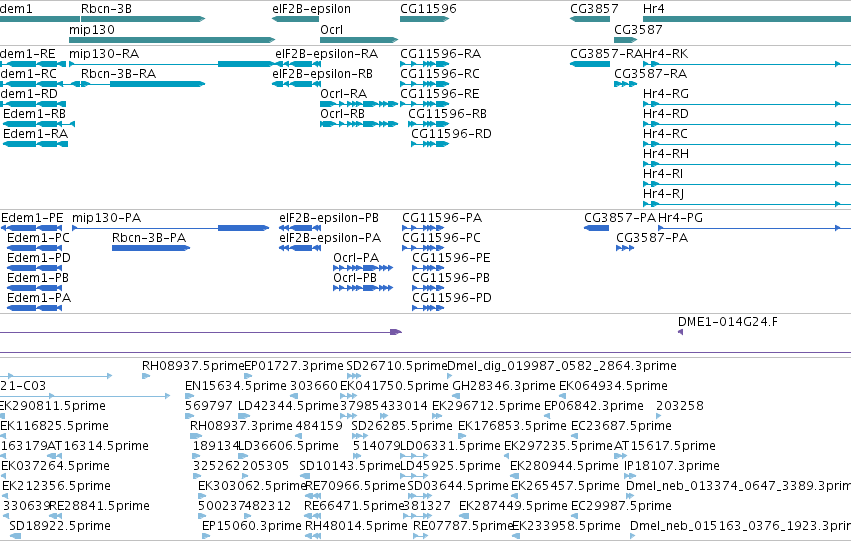The width and height of the screenshot is (851, 541).
Task: Click protein CG11596-PE
Action: [451, 258]
